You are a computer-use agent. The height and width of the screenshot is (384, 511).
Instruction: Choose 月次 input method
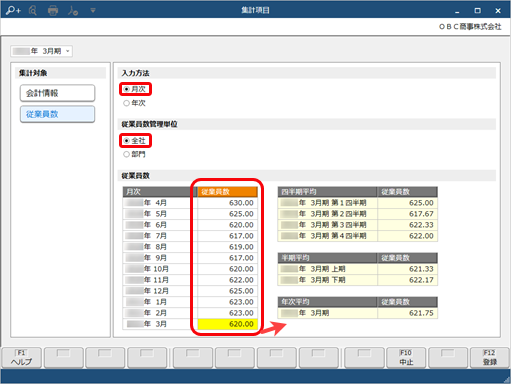tap(135, 89)
